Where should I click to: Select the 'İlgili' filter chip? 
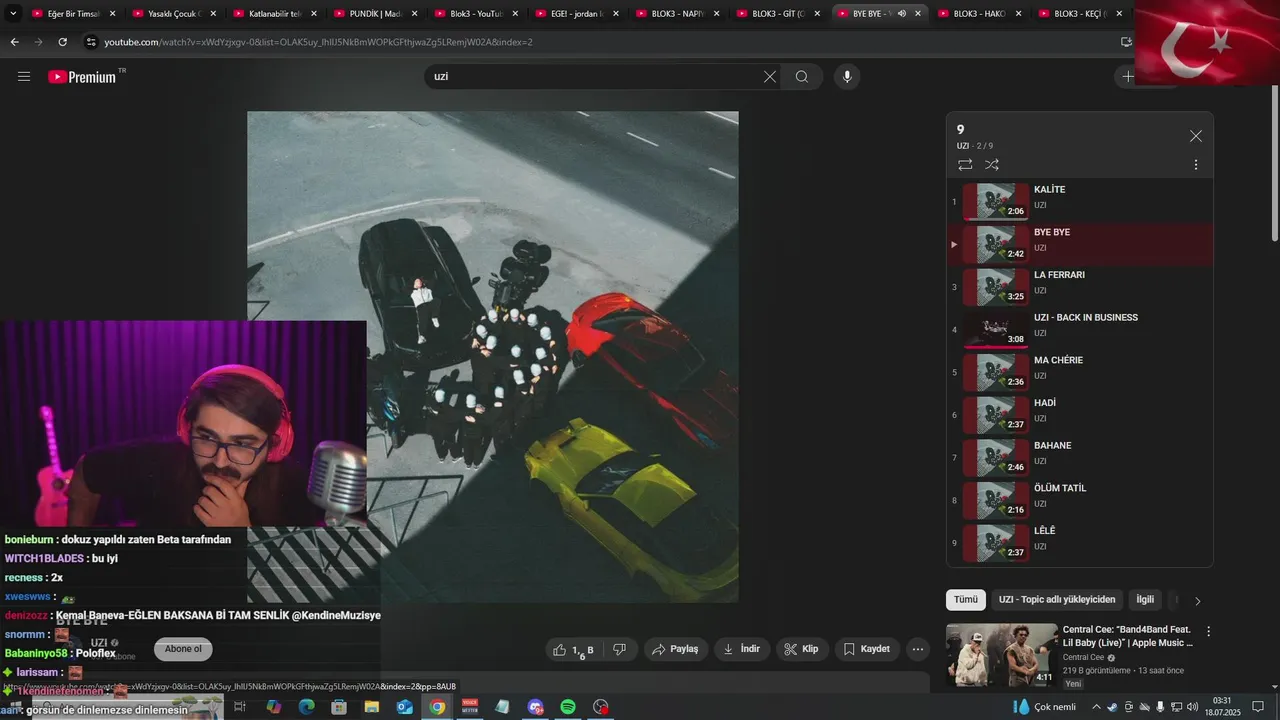(1145, 600)
